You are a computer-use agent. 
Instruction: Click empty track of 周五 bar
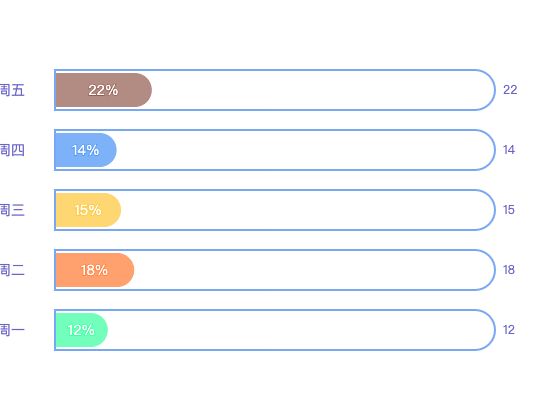pos(323,90)
